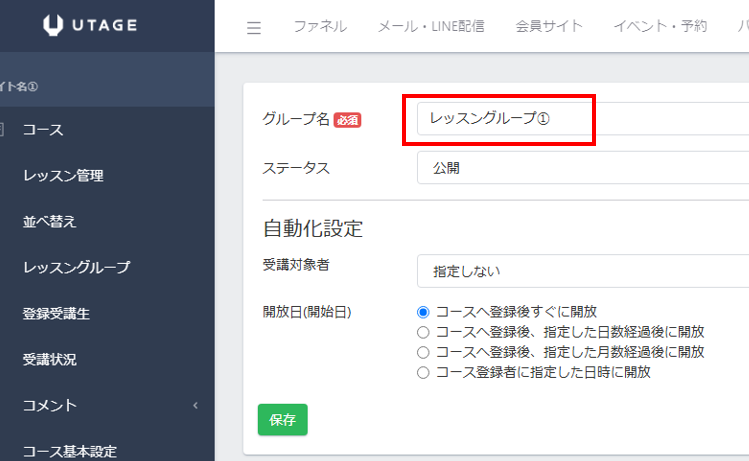
Task: Expand the コメント sidebar chevron
Action: click(195, 406)
